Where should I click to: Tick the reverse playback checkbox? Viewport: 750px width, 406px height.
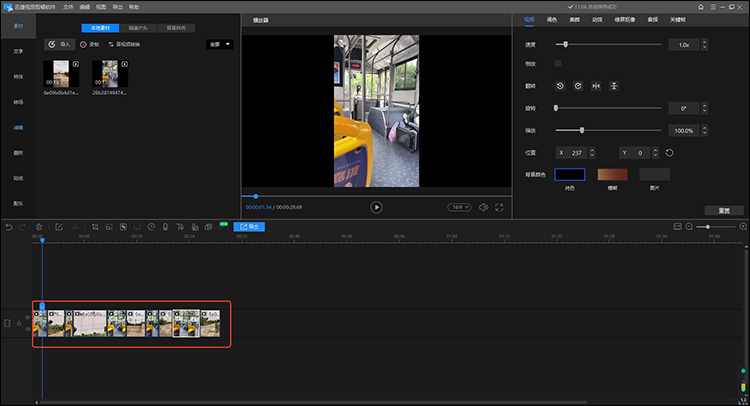pyautogui.click(x=558, y=63)
